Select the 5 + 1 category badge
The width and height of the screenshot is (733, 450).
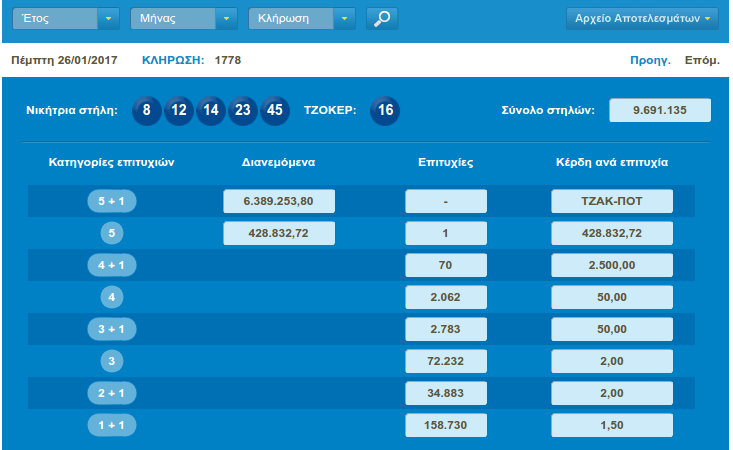point(112,201)
